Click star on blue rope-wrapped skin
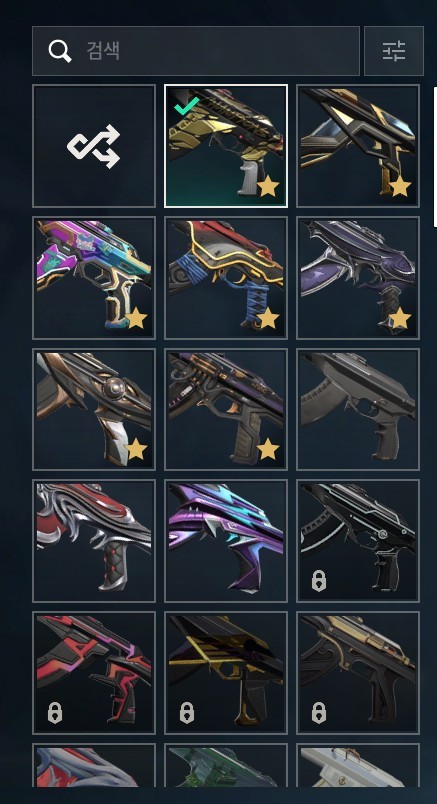Viewport: 437px width, 804px height. 268,319
